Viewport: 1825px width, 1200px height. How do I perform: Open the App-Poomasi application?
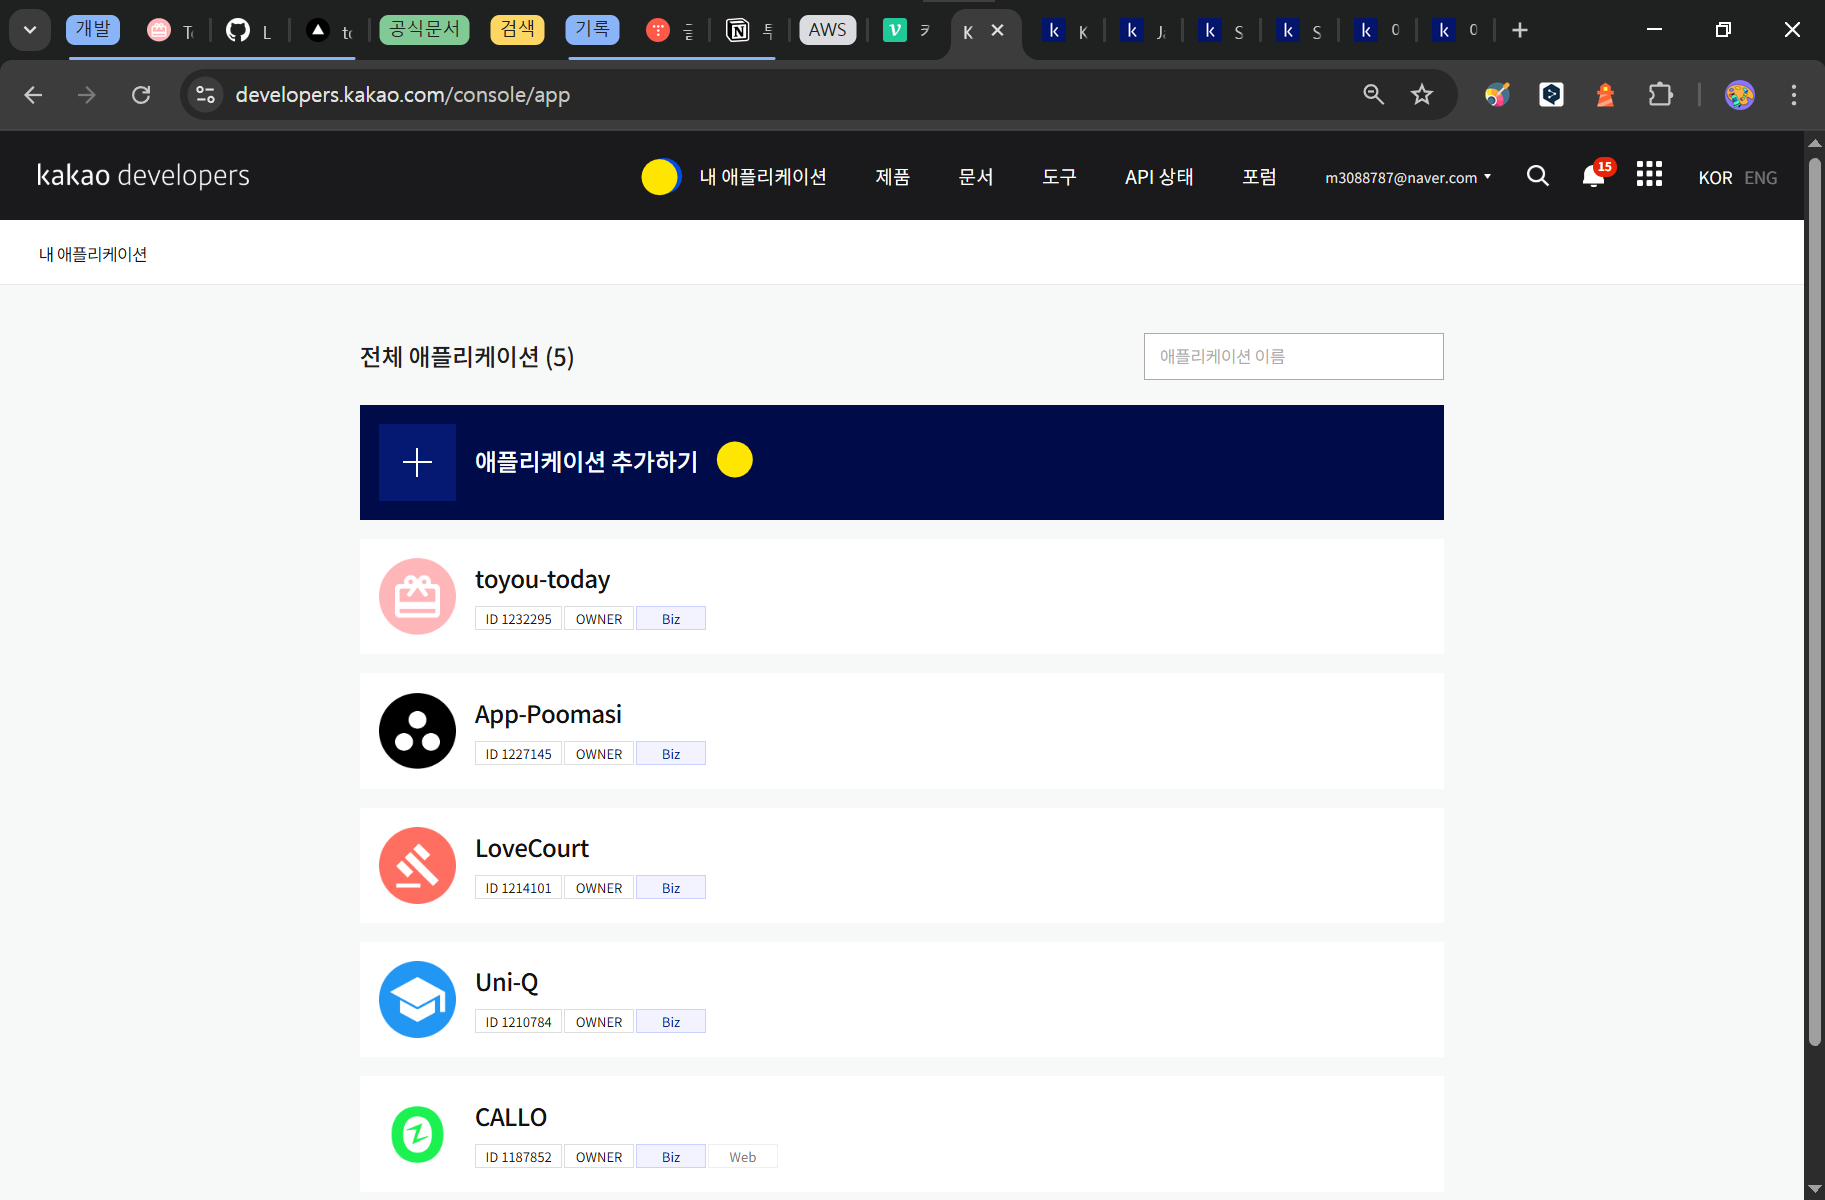[x=902, y=731]
